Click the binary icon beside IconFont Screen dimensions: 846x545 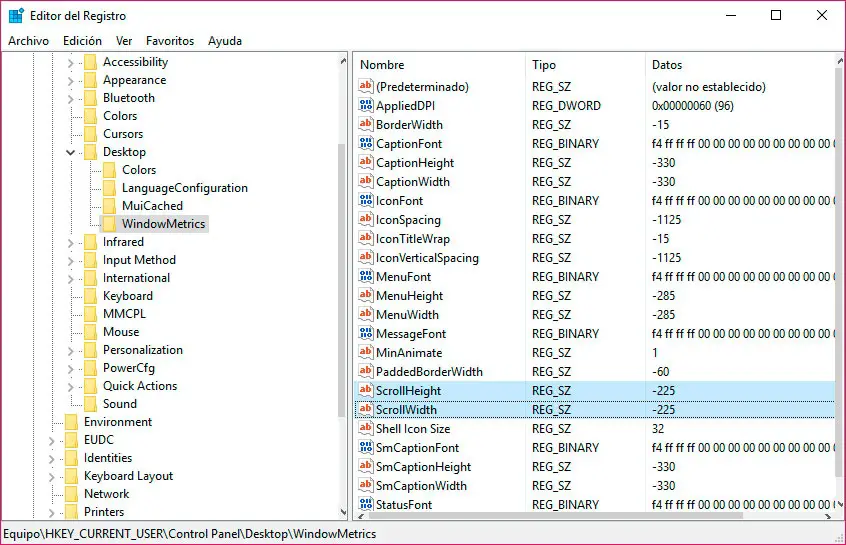click(x=366, y=200)
